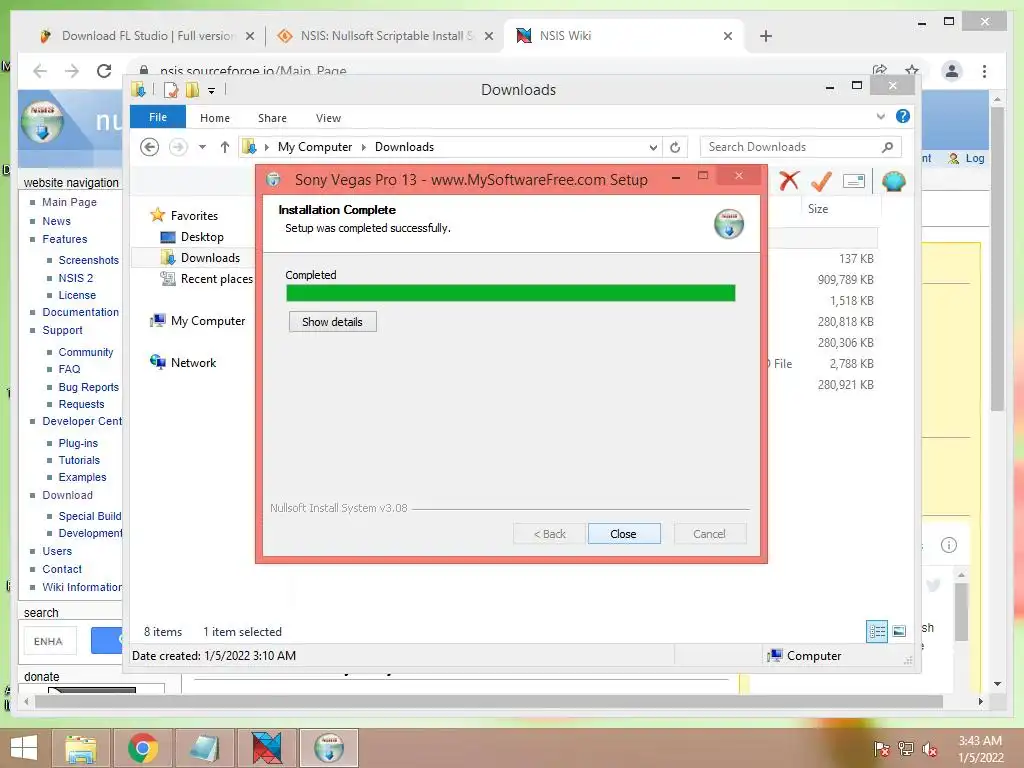Image resolution: width=1024 pixels, height=768 pixels.
Task: Click the wiki search input box
Action: [x=50, y=641]
